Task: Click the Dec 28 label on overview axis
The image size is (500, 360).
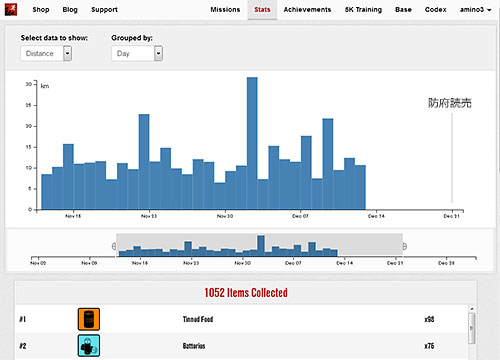Action: [446, 263]
